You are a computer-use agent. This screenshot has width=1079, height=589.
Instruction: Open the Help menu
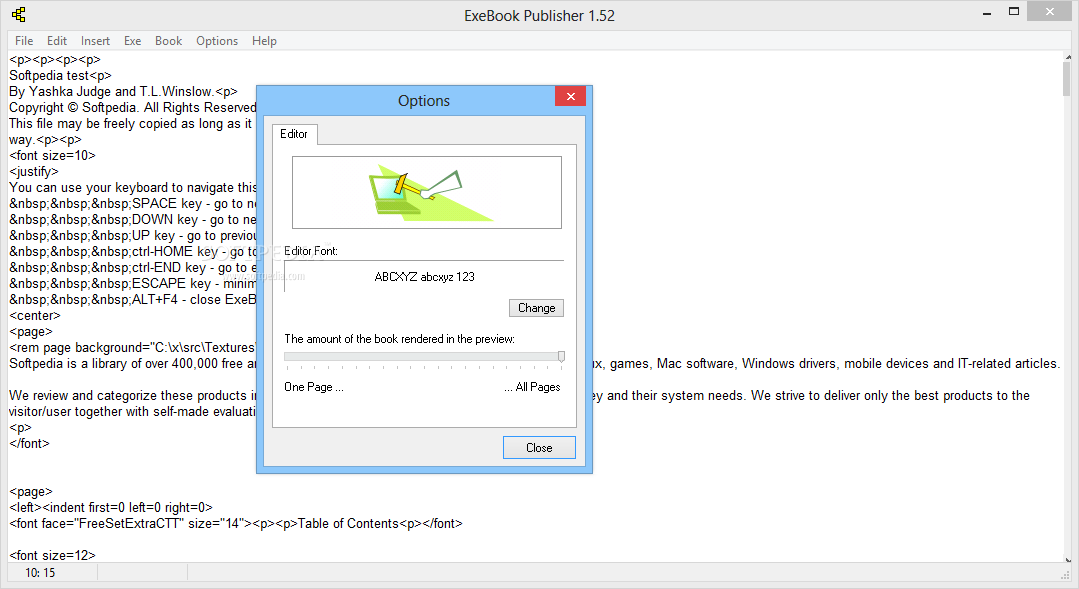(x=264, y=41)
